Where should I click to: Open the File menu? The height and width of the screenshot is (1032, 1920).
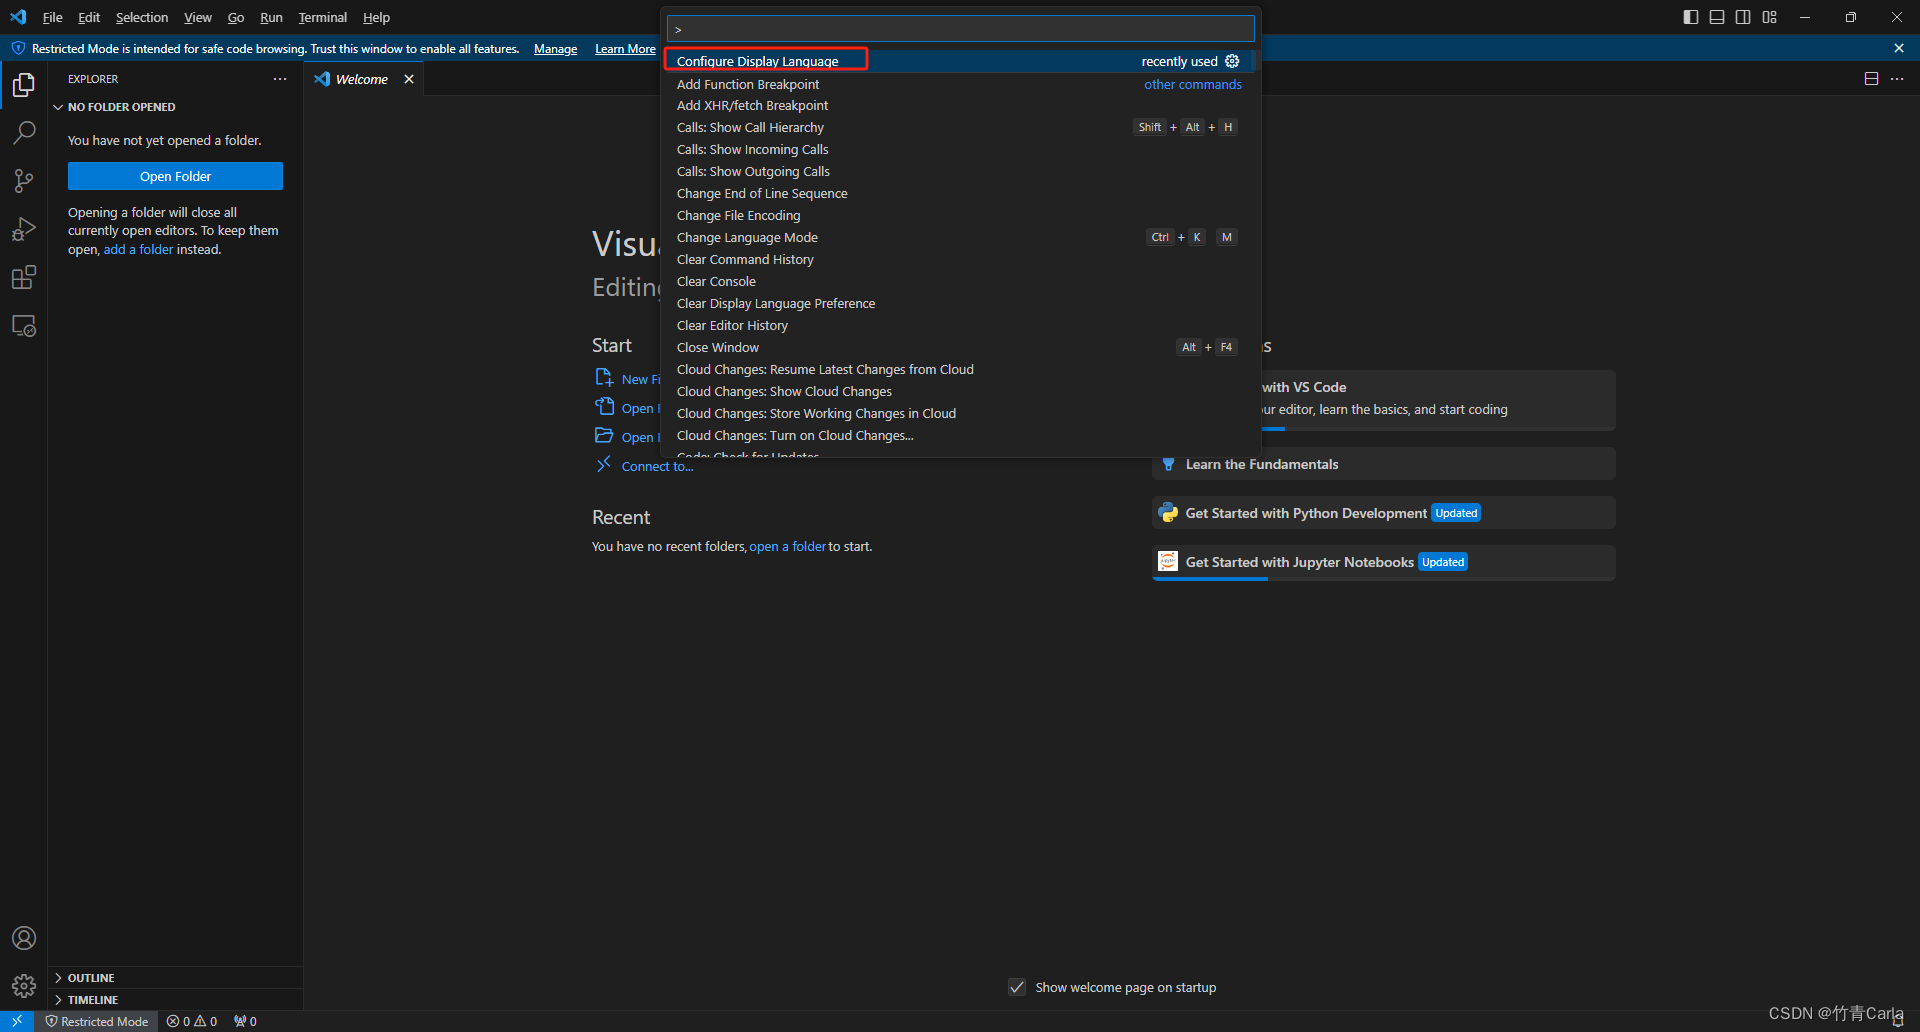click(53, 17)
